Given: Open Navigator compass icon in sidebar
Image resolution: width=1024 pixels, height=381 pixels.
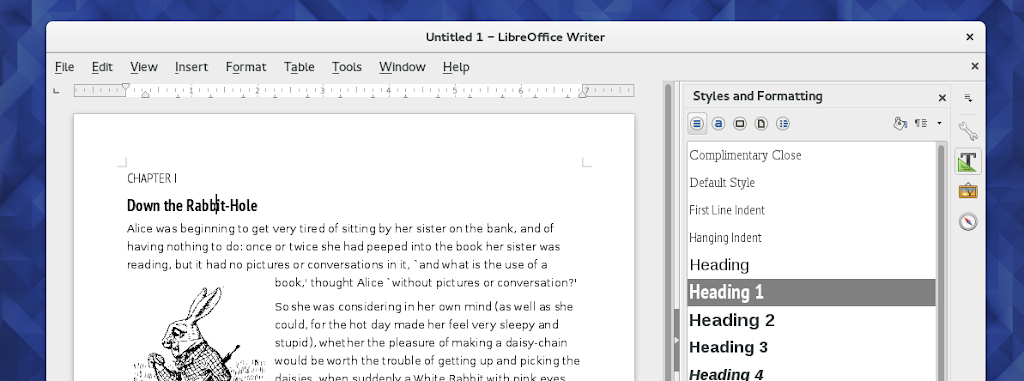Looking at the screenshot, I should 968,222.
